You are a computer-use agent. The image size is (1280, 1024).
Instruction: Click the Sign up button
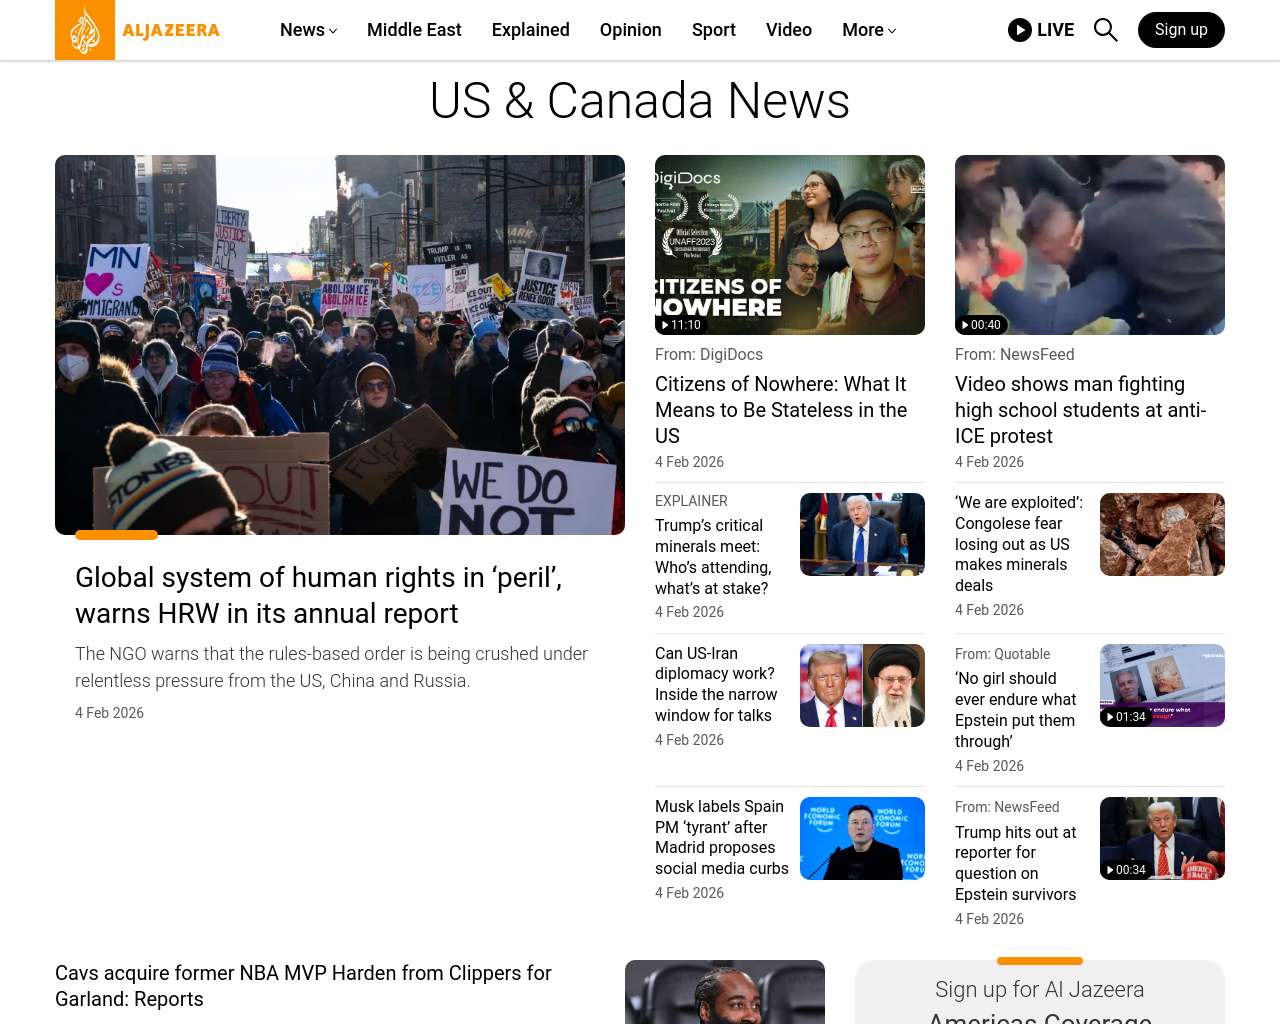(1181, 30)
